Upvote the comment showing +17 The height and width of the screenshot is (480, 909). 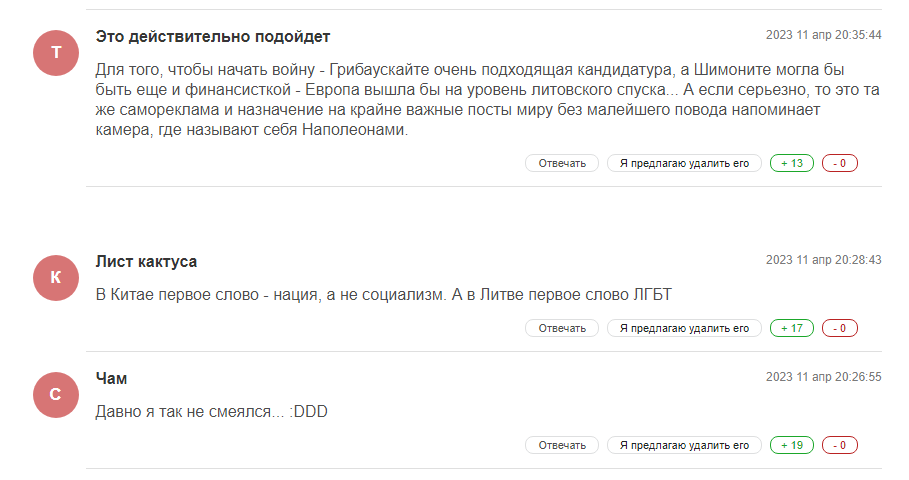click(792, 328)
